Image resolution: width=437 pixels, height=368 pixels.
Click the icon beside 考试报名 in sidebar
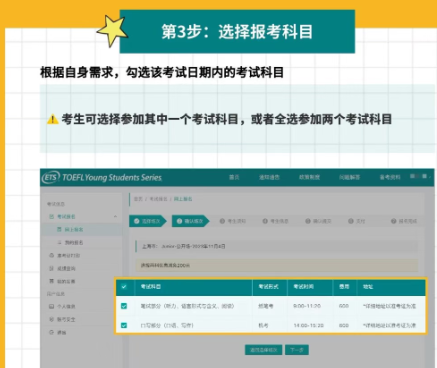pyautogui.click(x=51, y=217)
